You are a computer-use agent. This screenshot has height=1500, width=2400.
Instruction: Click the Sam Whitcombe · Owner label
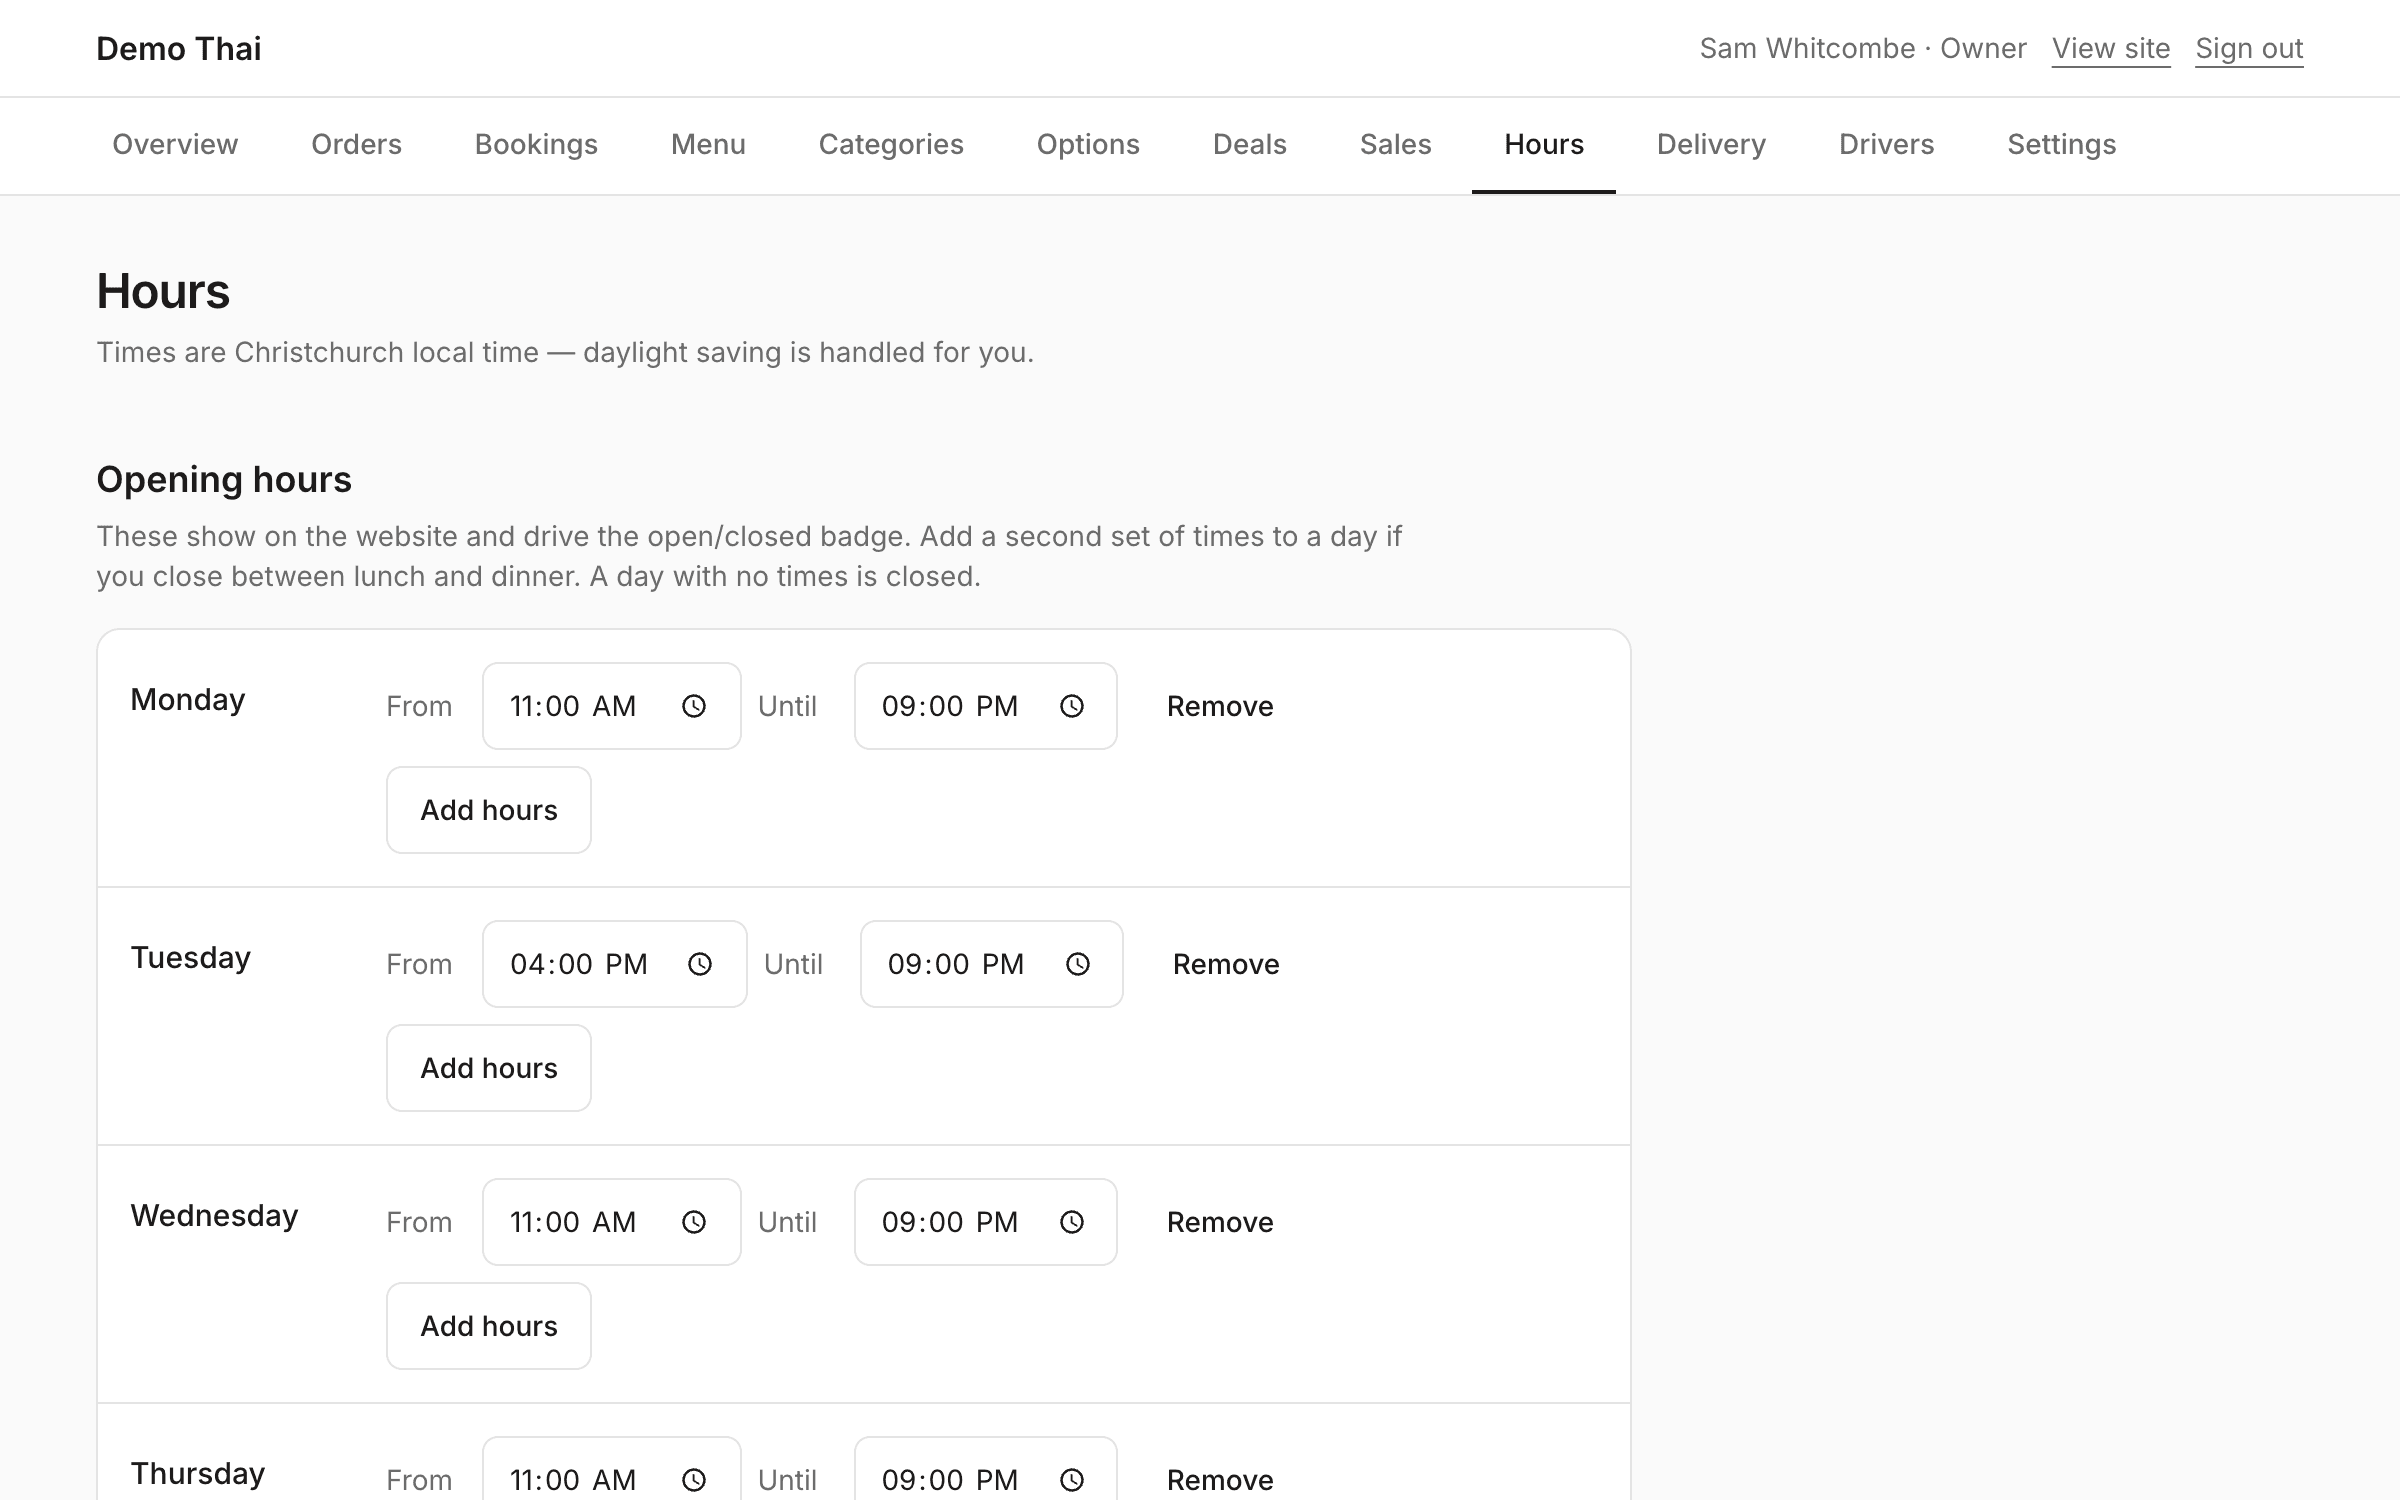coord(1863,48)
